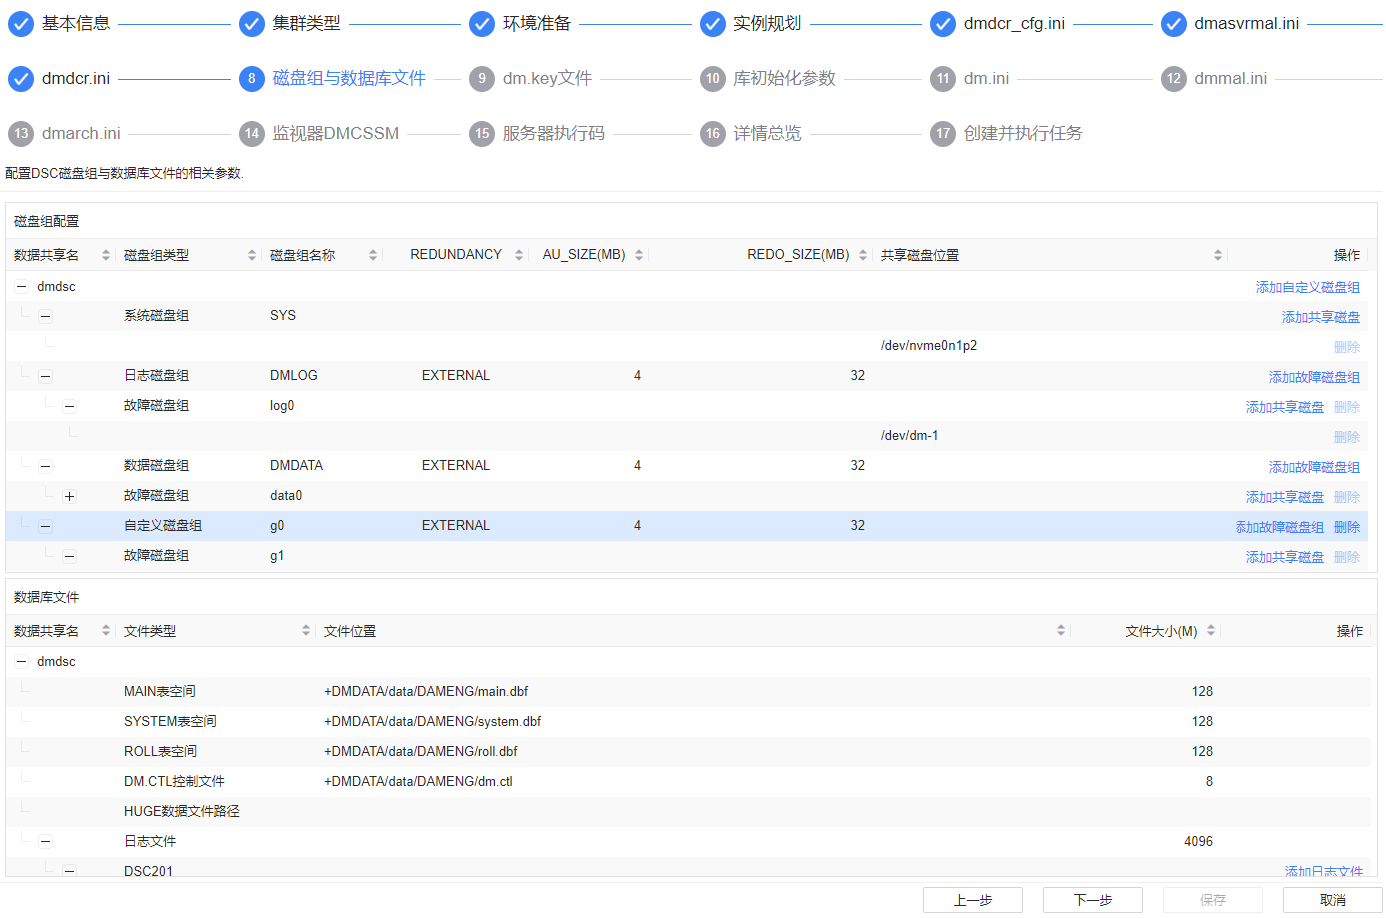Click the 实例规划 step checkmark icon
Screen dimensions: 1386x918
tap(713, 24)
